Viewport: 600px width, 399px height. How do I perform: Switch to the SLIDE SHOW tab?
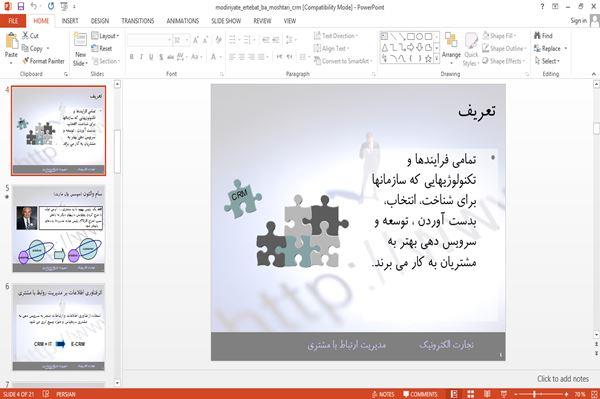pos(226,21)
